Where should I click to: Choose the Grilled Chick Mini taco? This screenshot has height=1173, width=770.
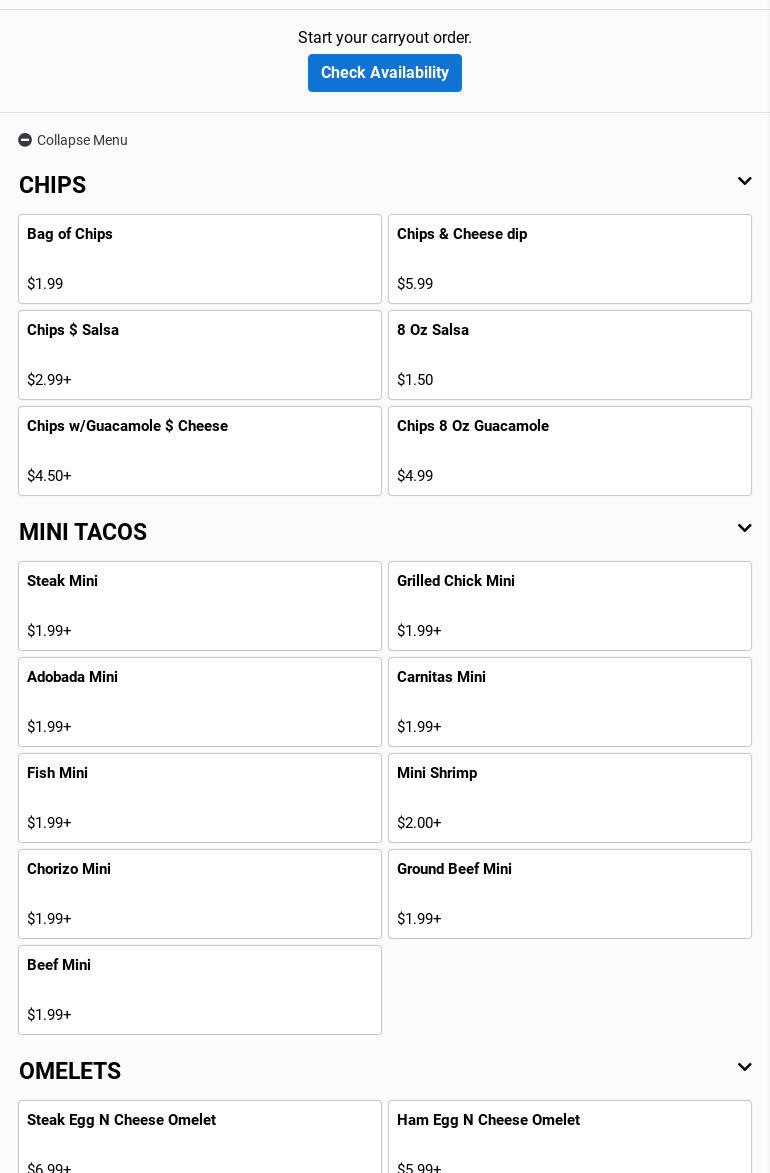(570, 606)
